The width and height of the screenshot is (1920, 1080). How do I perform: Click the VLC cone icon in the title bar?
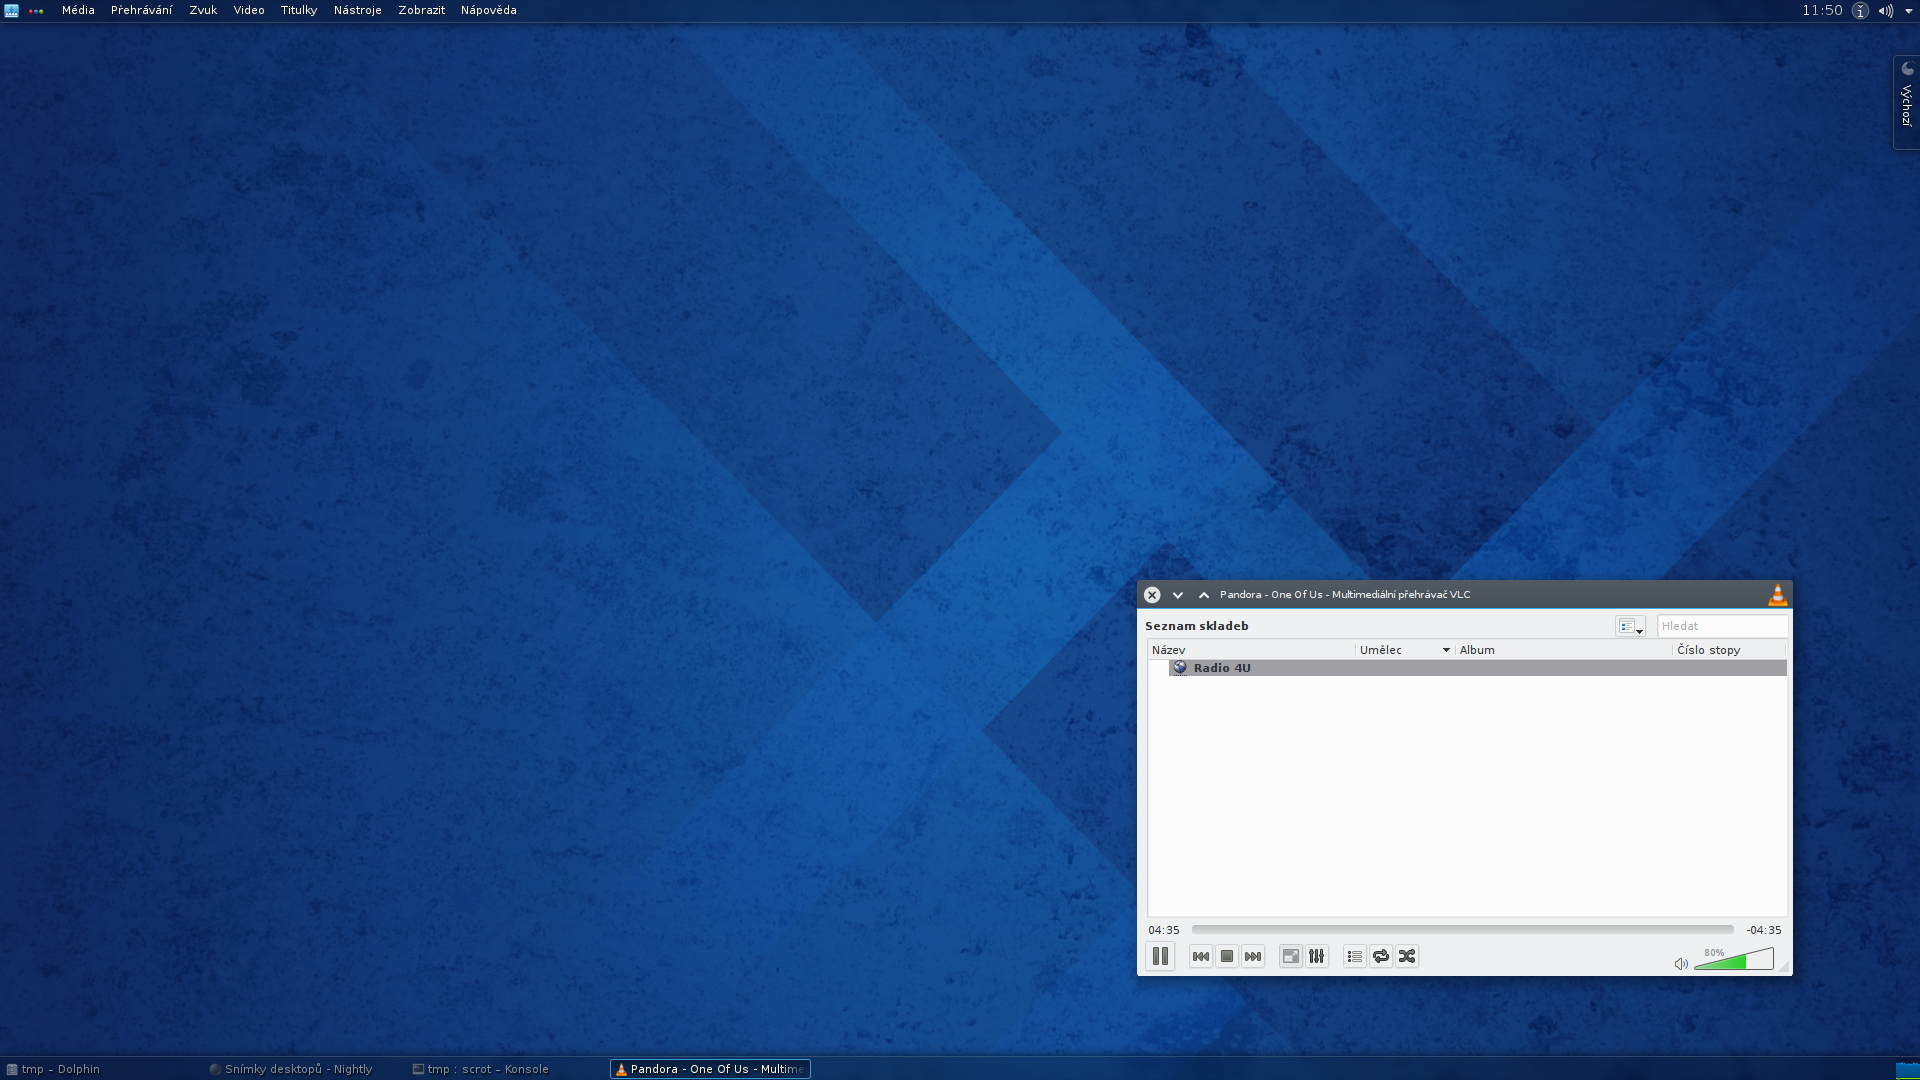pyautogui.click(x=1778, y=595)
